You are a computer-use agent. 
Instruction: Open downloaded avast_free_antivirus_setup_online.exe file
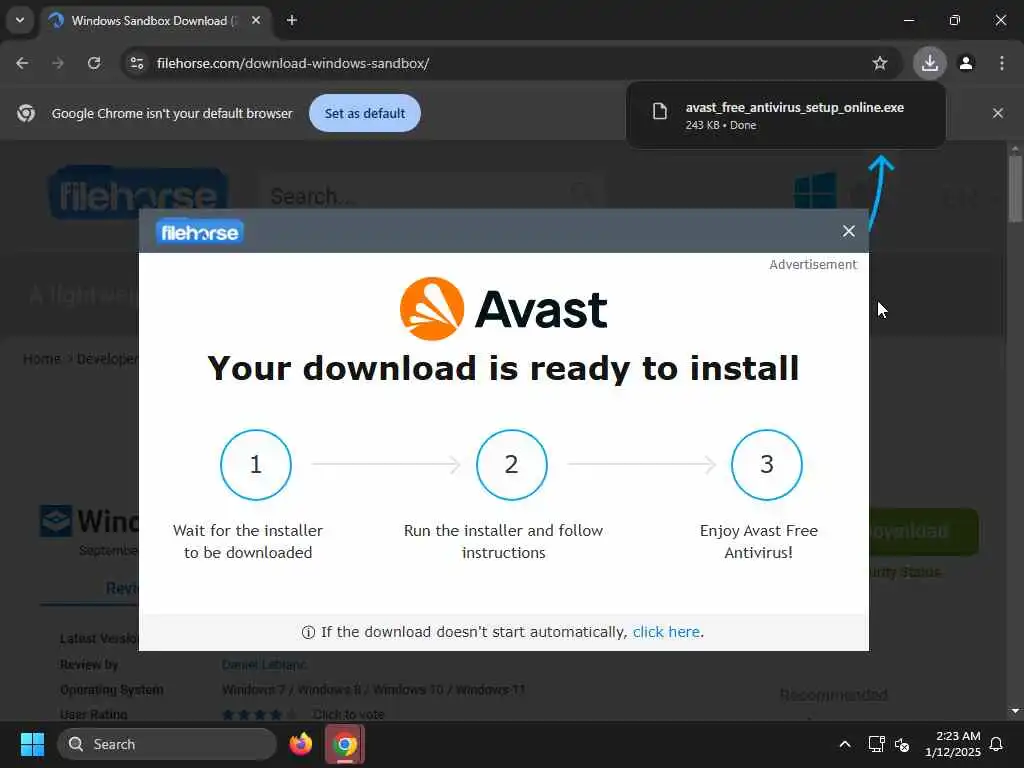(x=786, y=115)
